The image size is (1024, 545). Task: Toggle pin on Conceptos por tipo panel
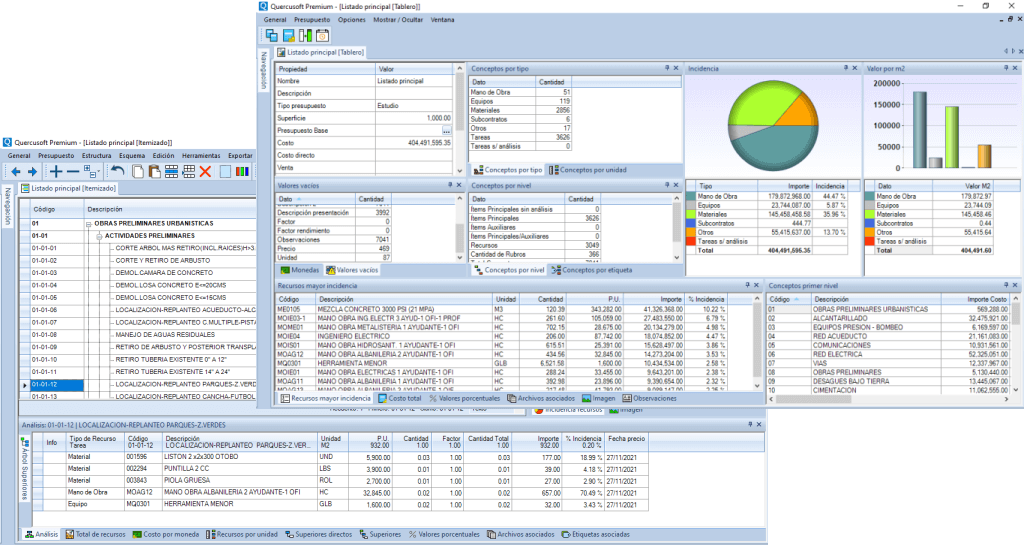(666, 68)
